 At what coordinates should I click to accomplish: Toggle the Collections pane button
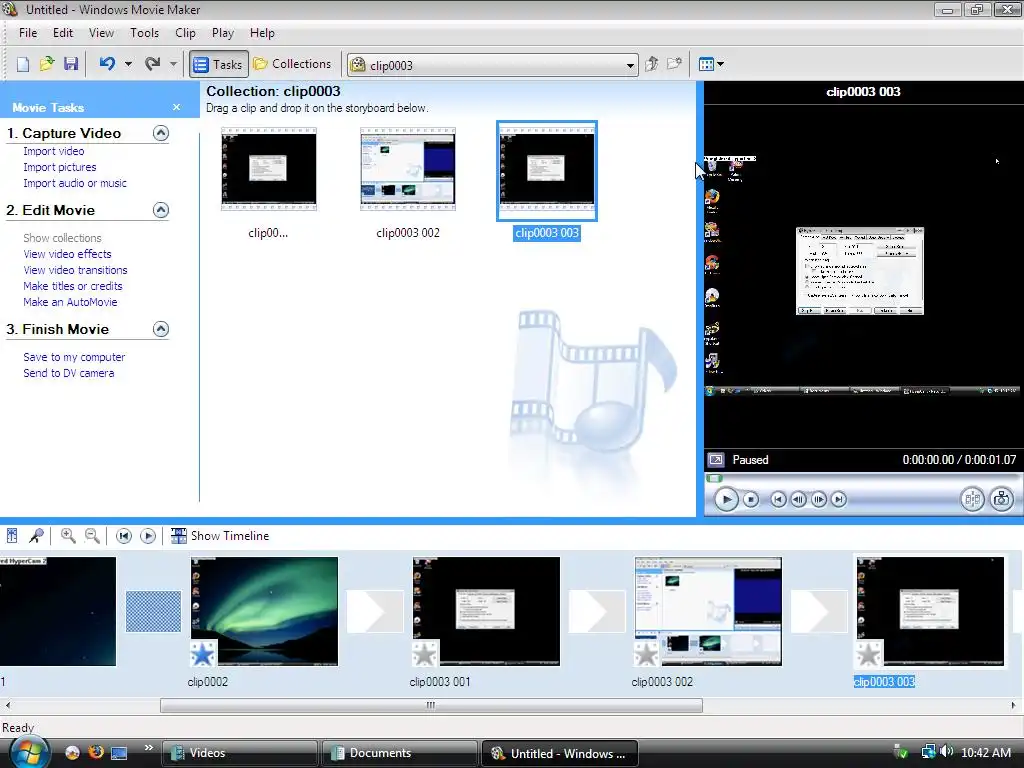click(293, 64)
